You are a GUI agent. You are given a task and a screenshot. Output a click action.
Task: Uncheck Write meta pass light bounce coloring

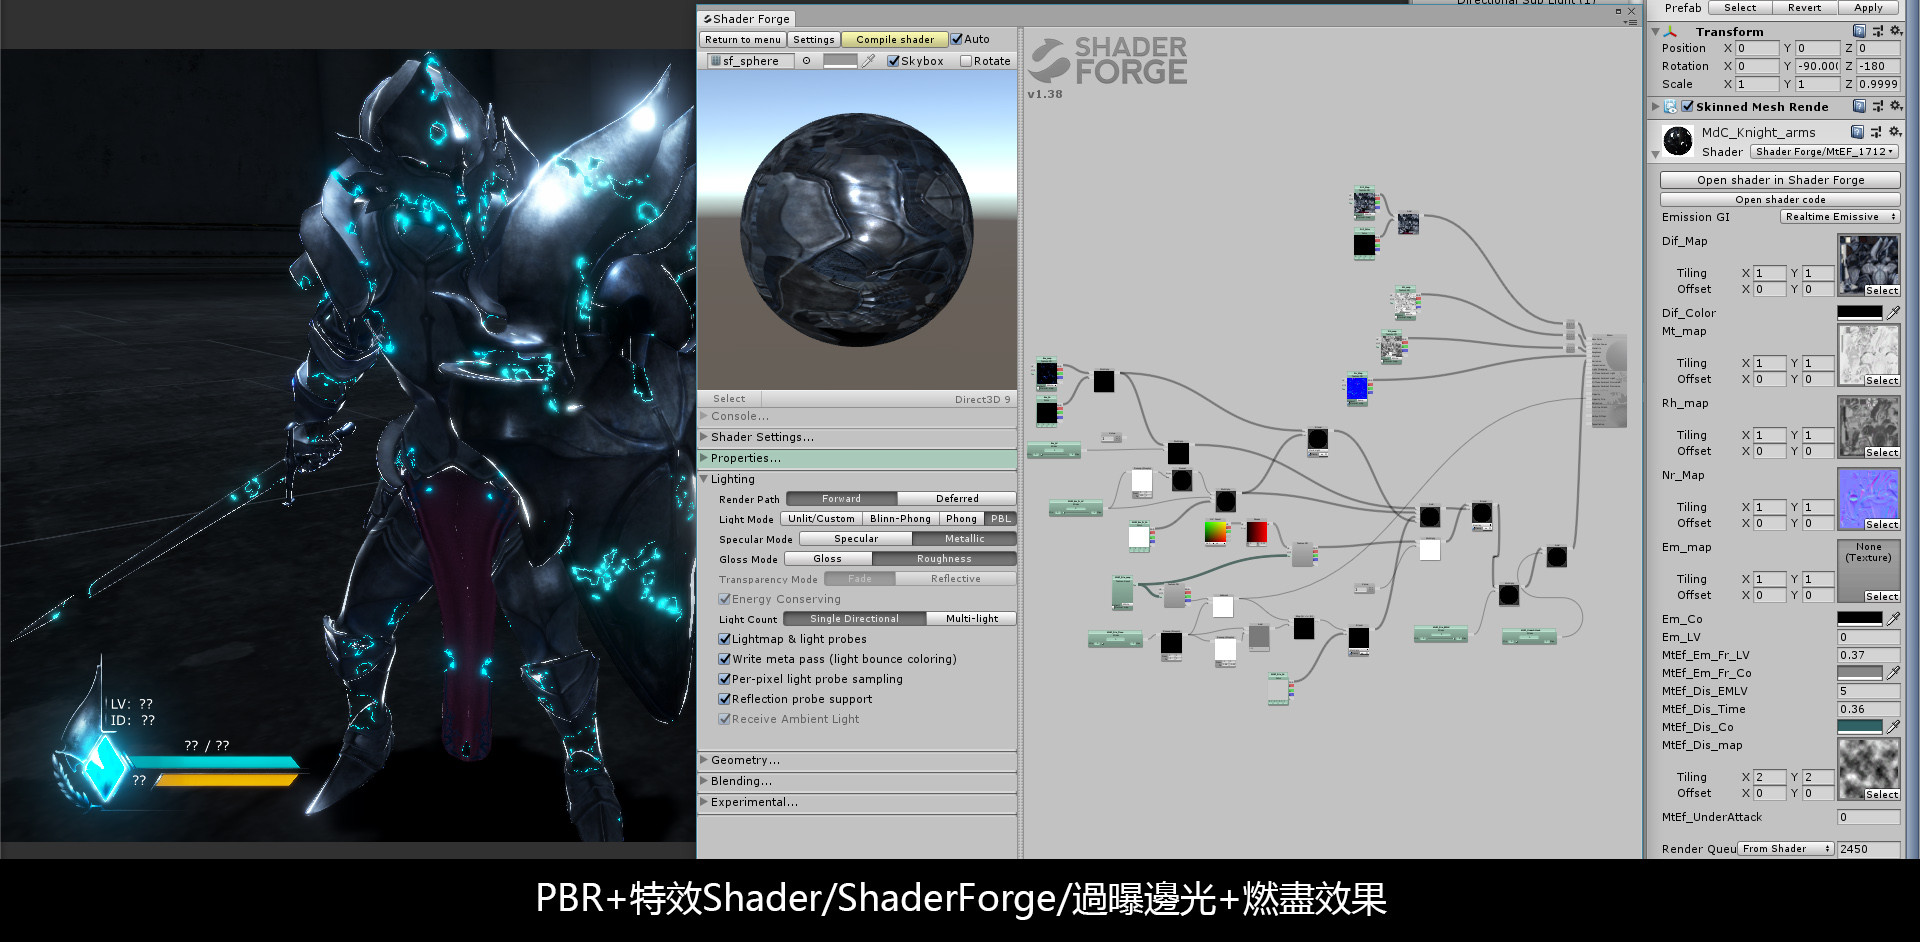tap(725, 659)
